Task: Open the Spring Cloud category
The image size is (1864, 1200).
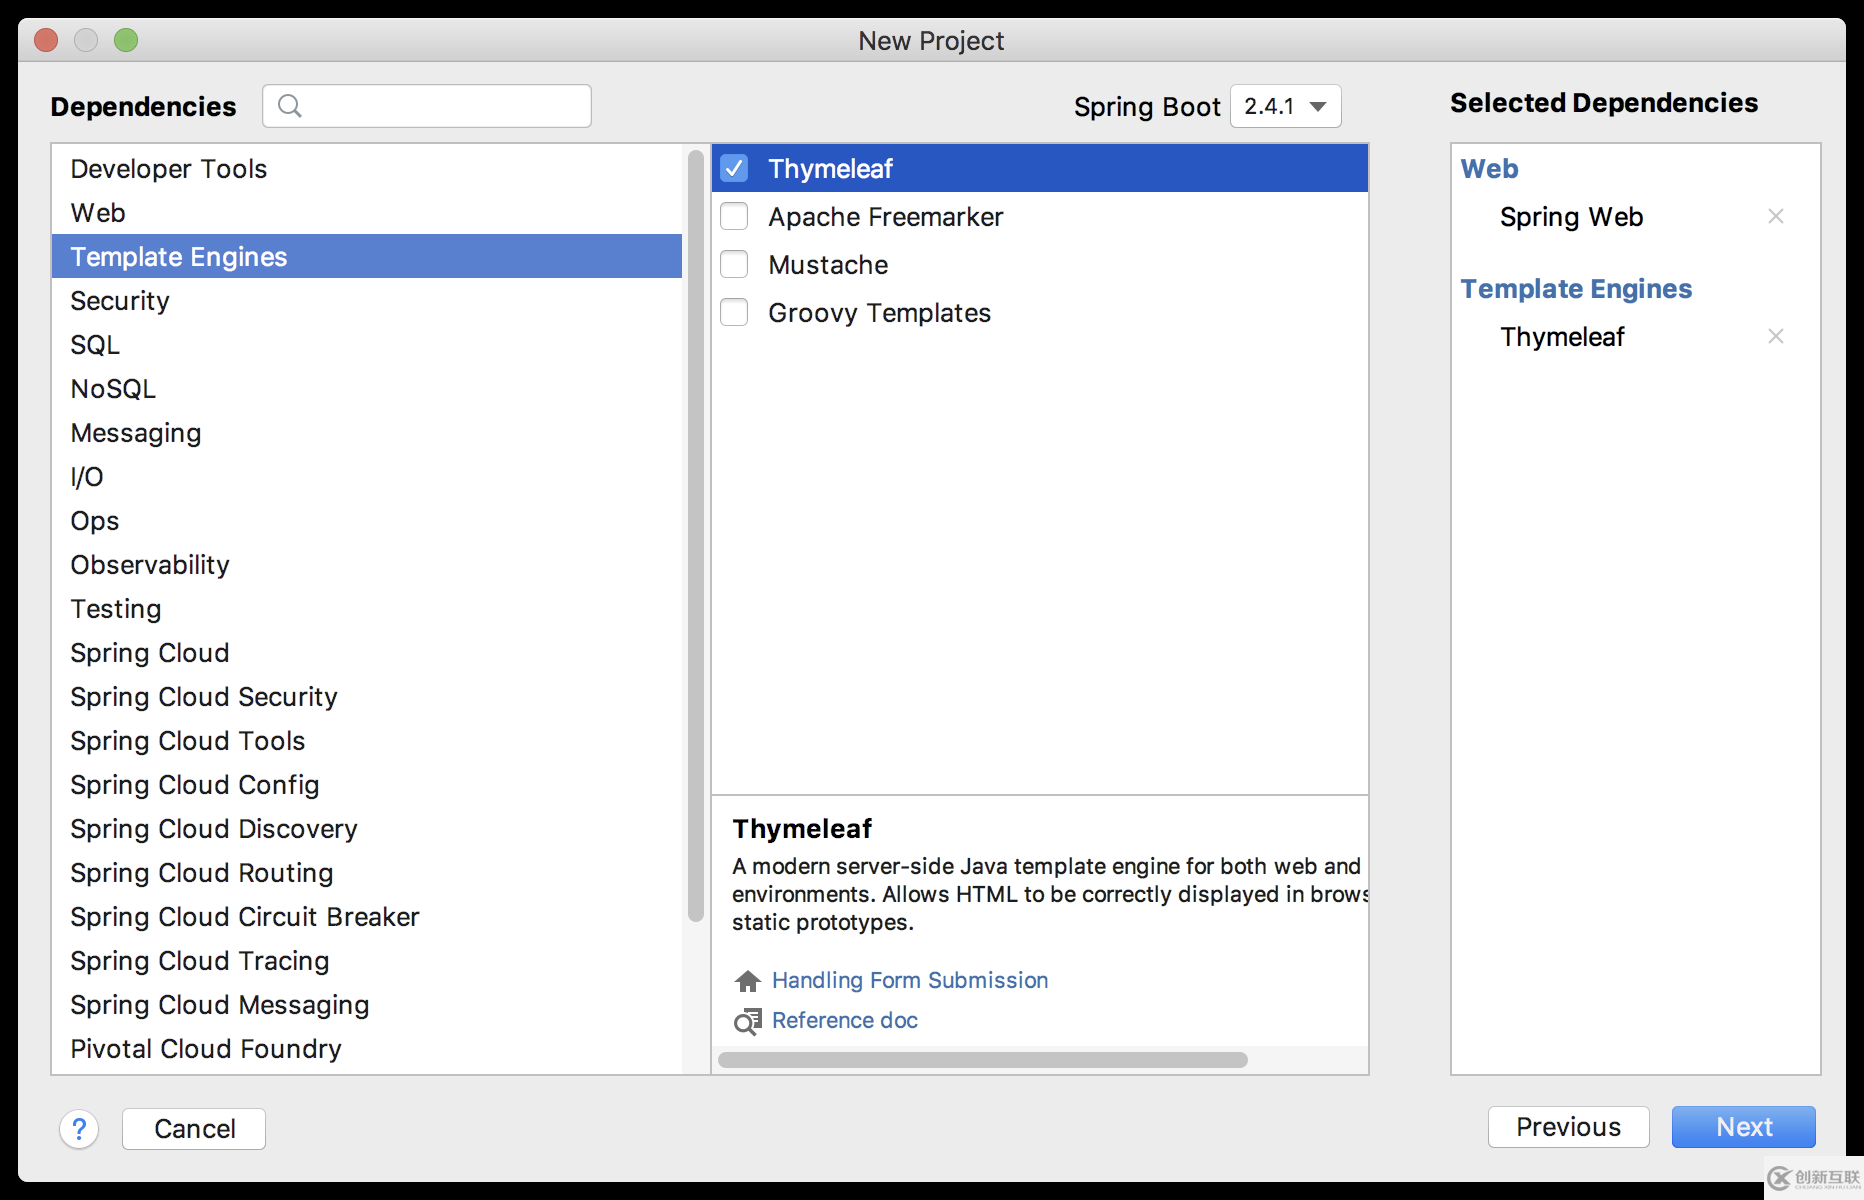Action: [367, 652]
